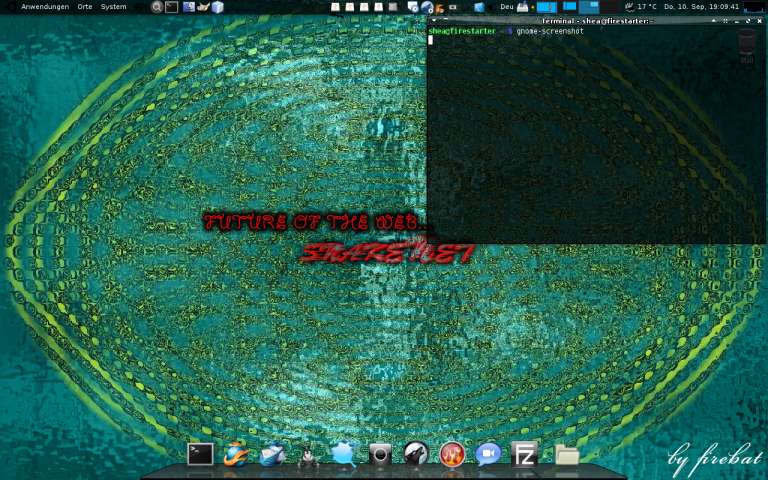Open the System menu

coord(114,7)
